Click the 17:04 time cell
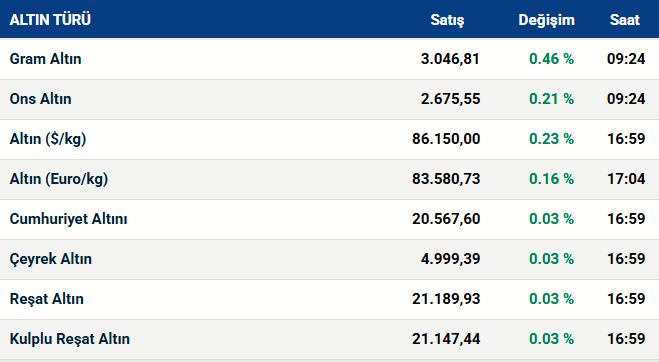 (x=626, y=179)
